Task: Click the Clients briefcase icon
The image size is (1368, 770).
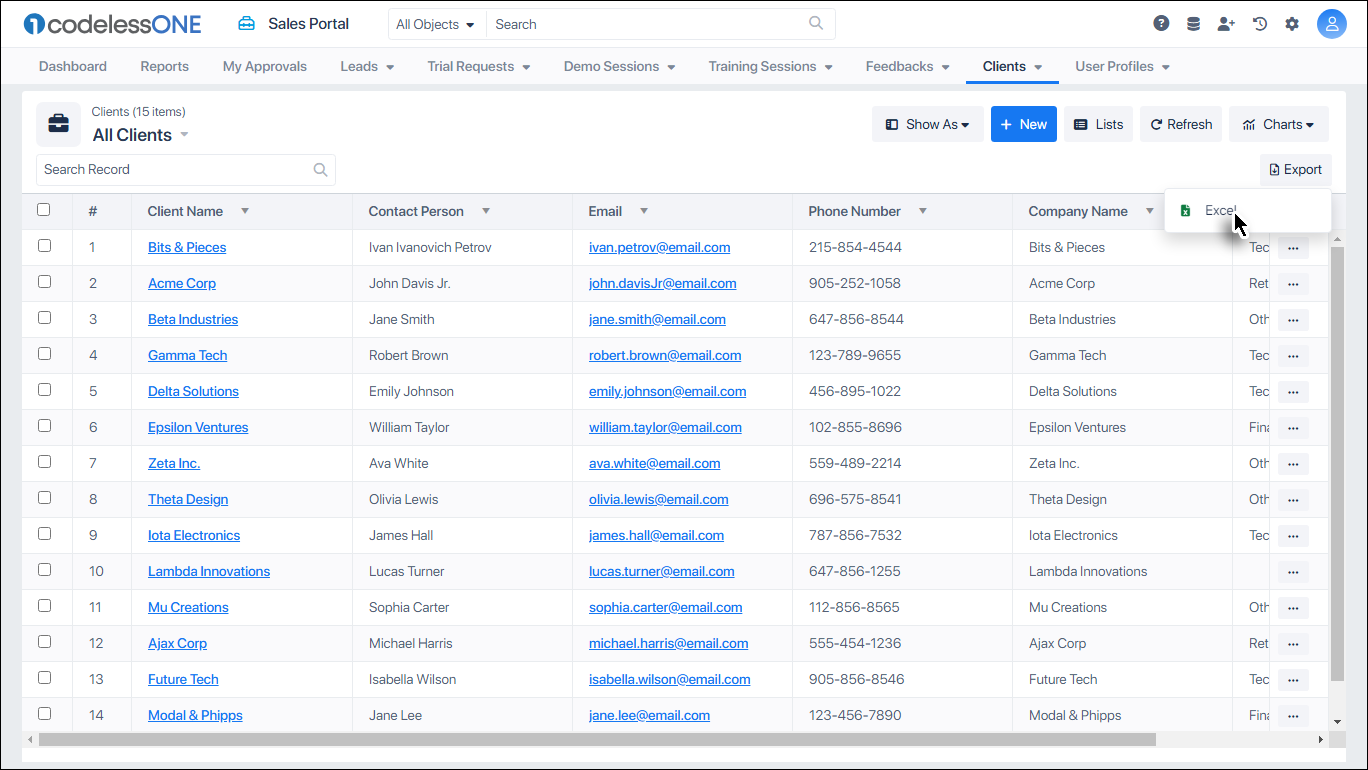Action: click(59, 124)
